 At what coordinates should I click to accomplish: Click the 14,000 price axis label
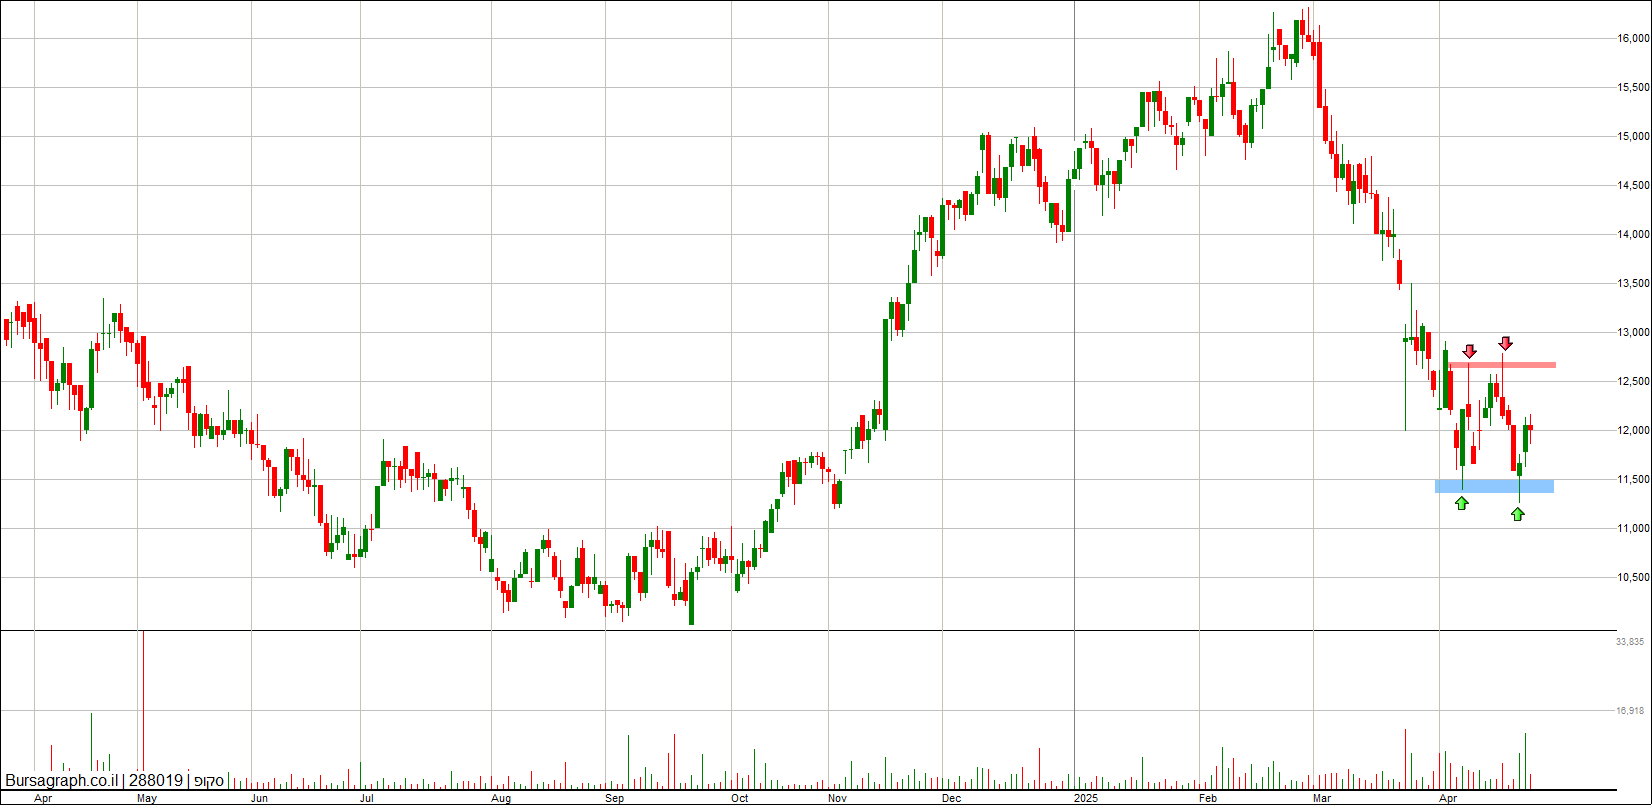tap(1633, 235)
